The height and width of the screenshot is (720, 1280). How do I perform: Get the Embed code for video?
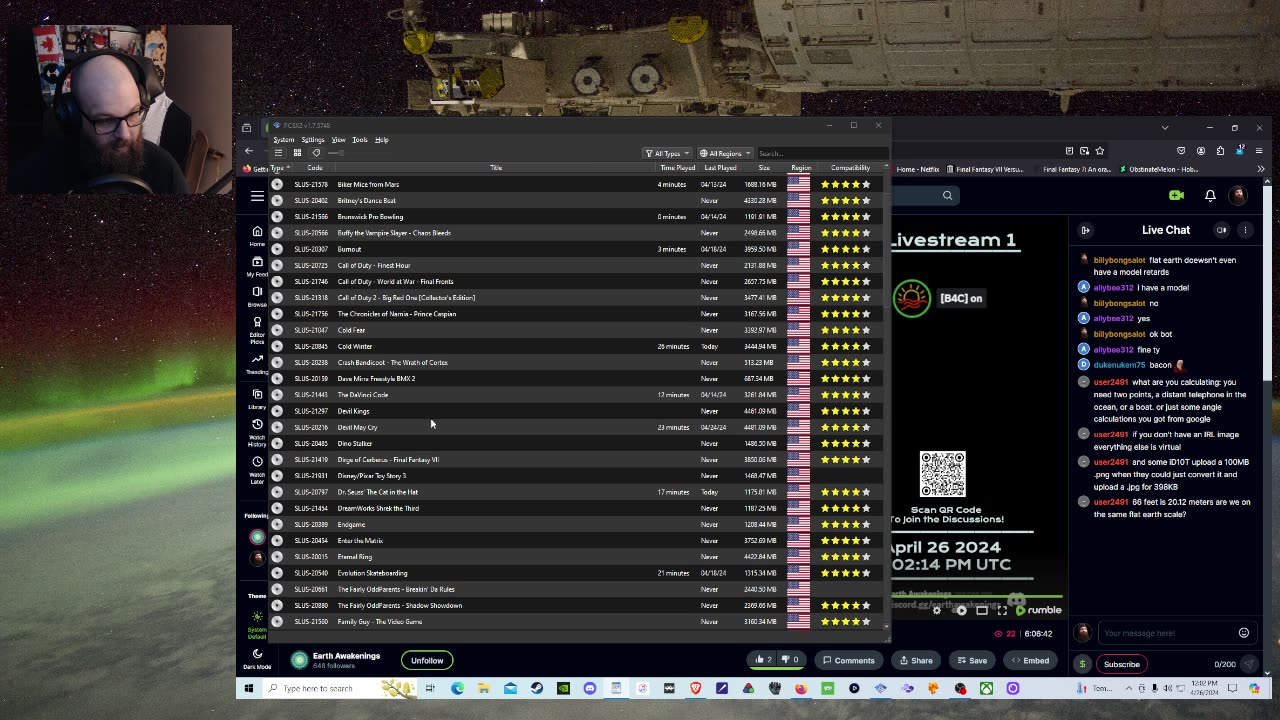pyautogui.click(x=1030, y=660)
